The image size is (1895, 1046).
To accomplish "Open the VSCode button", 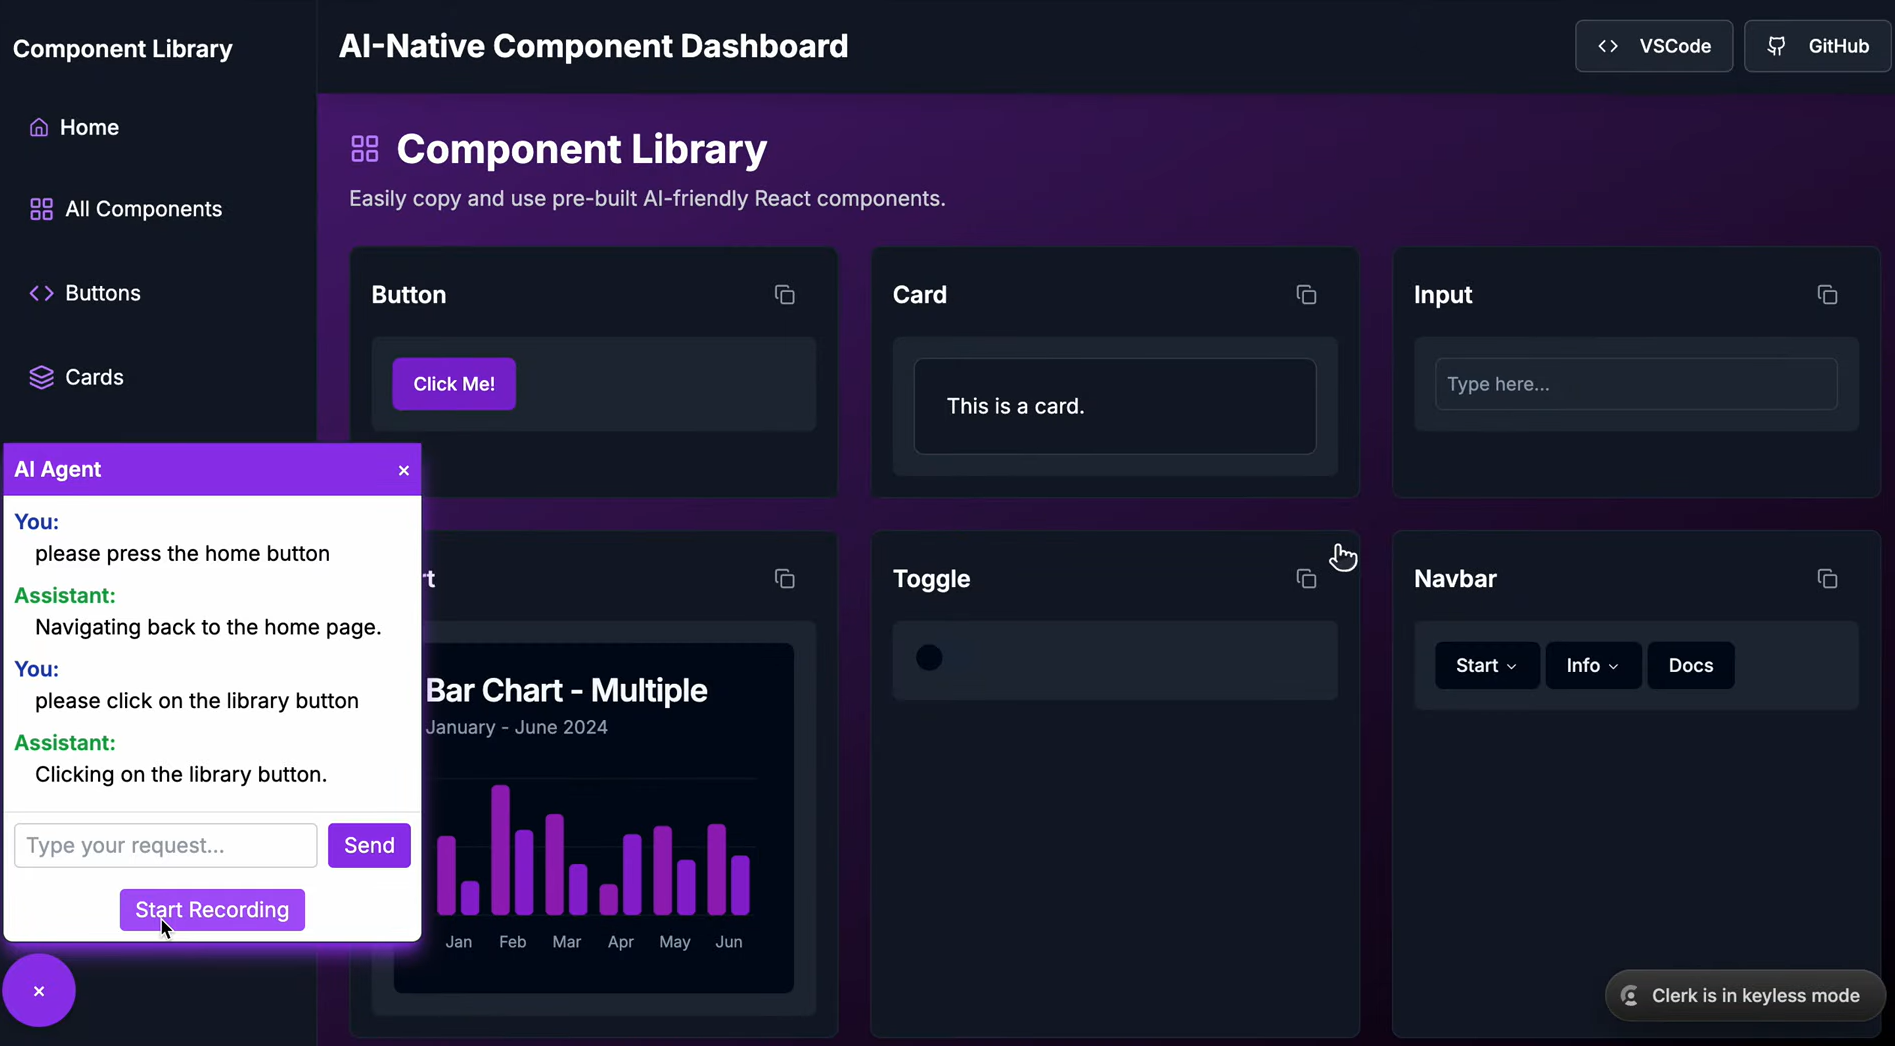I will [1654, 46].
